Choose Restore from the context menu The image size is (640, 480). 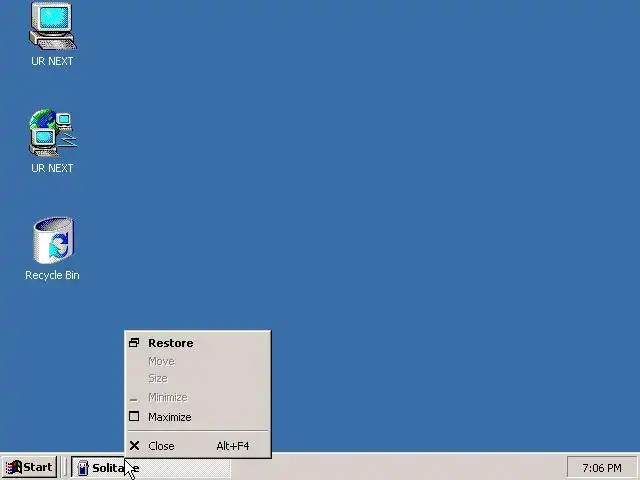coord(198,343)
